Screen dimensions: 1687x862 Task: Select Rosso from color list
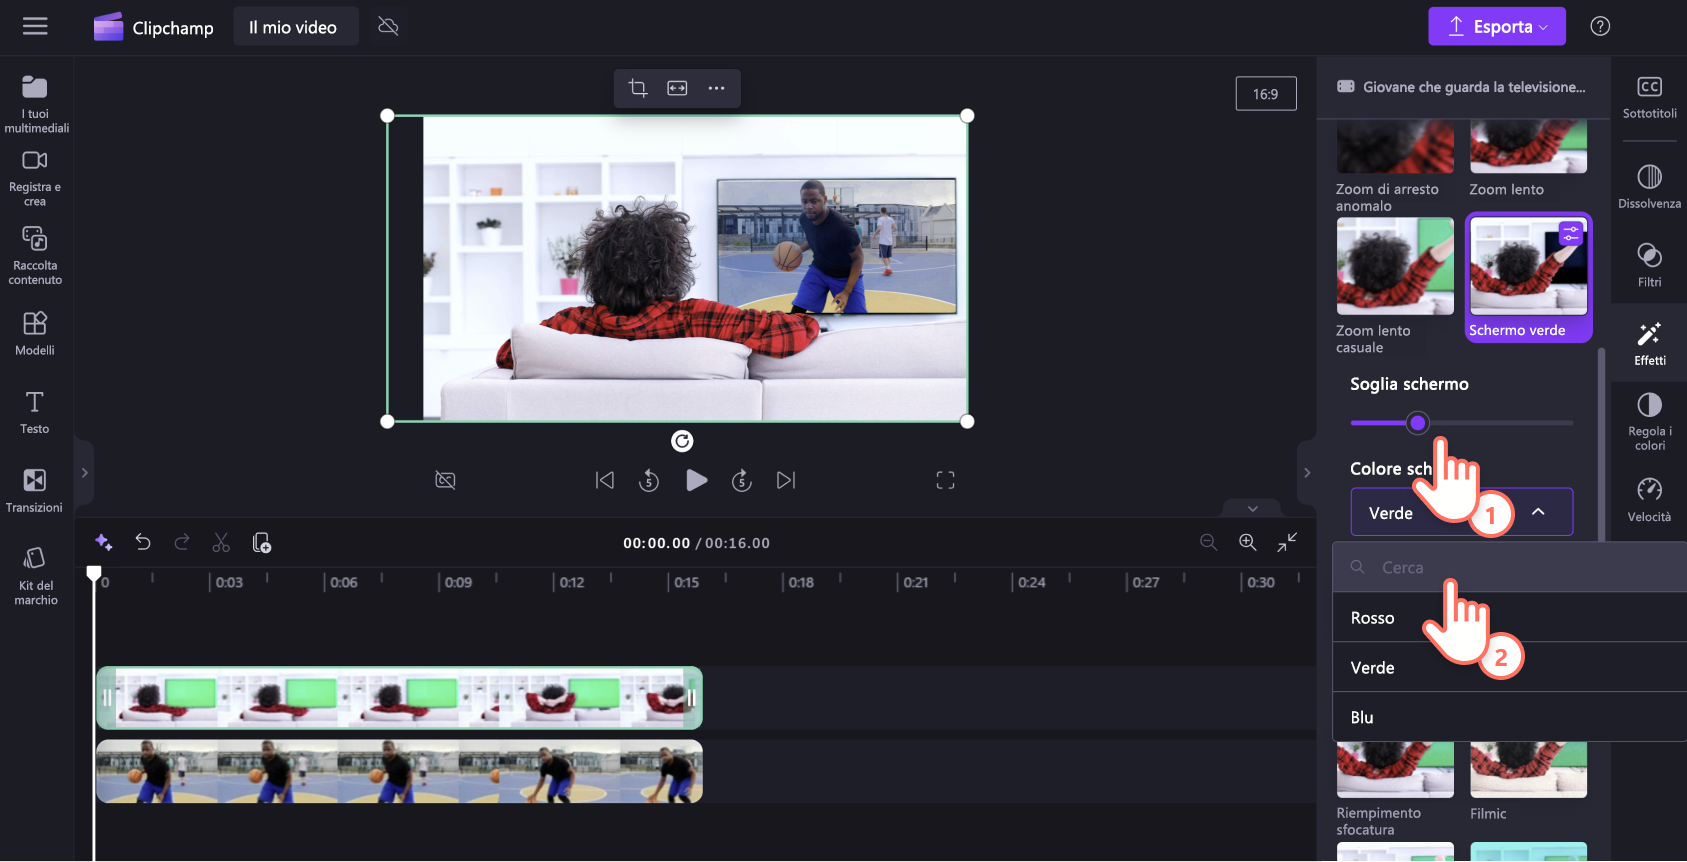coord(1509,618)
